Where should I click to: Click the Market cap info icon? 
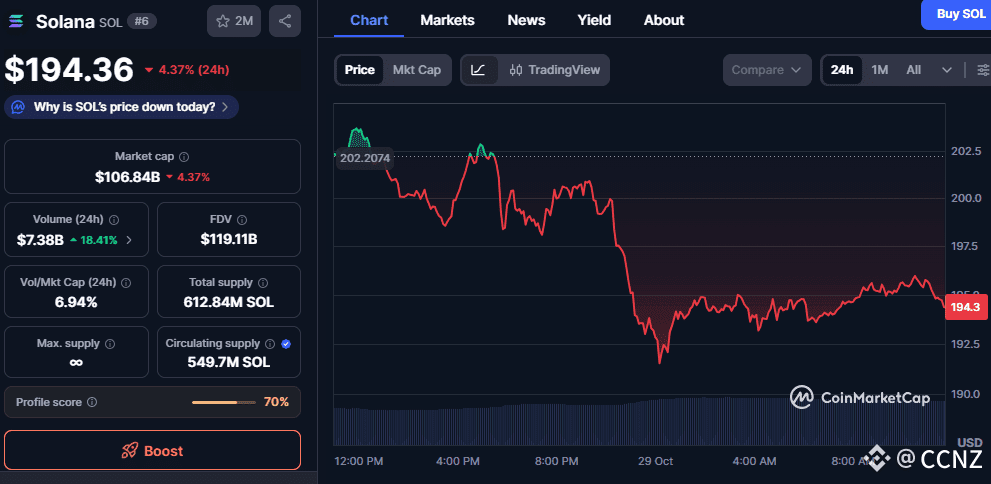click(x=184, y=157)
